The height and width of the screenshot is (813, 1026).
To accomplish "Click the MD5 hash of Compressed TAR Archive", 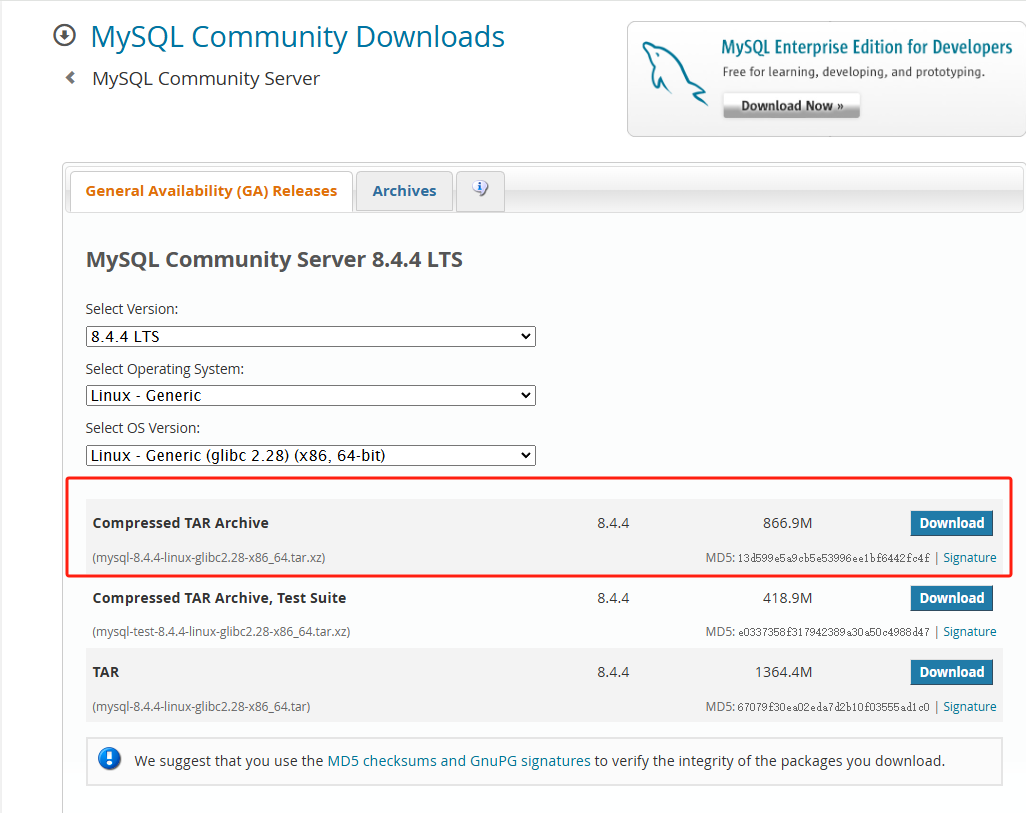I will pyautogui.click(x=834, y=558).
